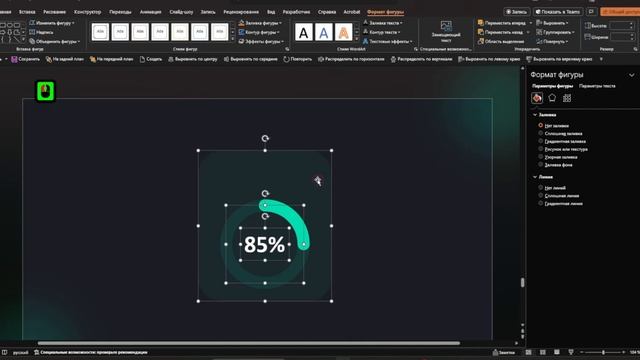This screenshot has height=360, width=640.
Task: Open the Переходы ribbon tab
Action: pyautogui.click(x=120, y=12)
